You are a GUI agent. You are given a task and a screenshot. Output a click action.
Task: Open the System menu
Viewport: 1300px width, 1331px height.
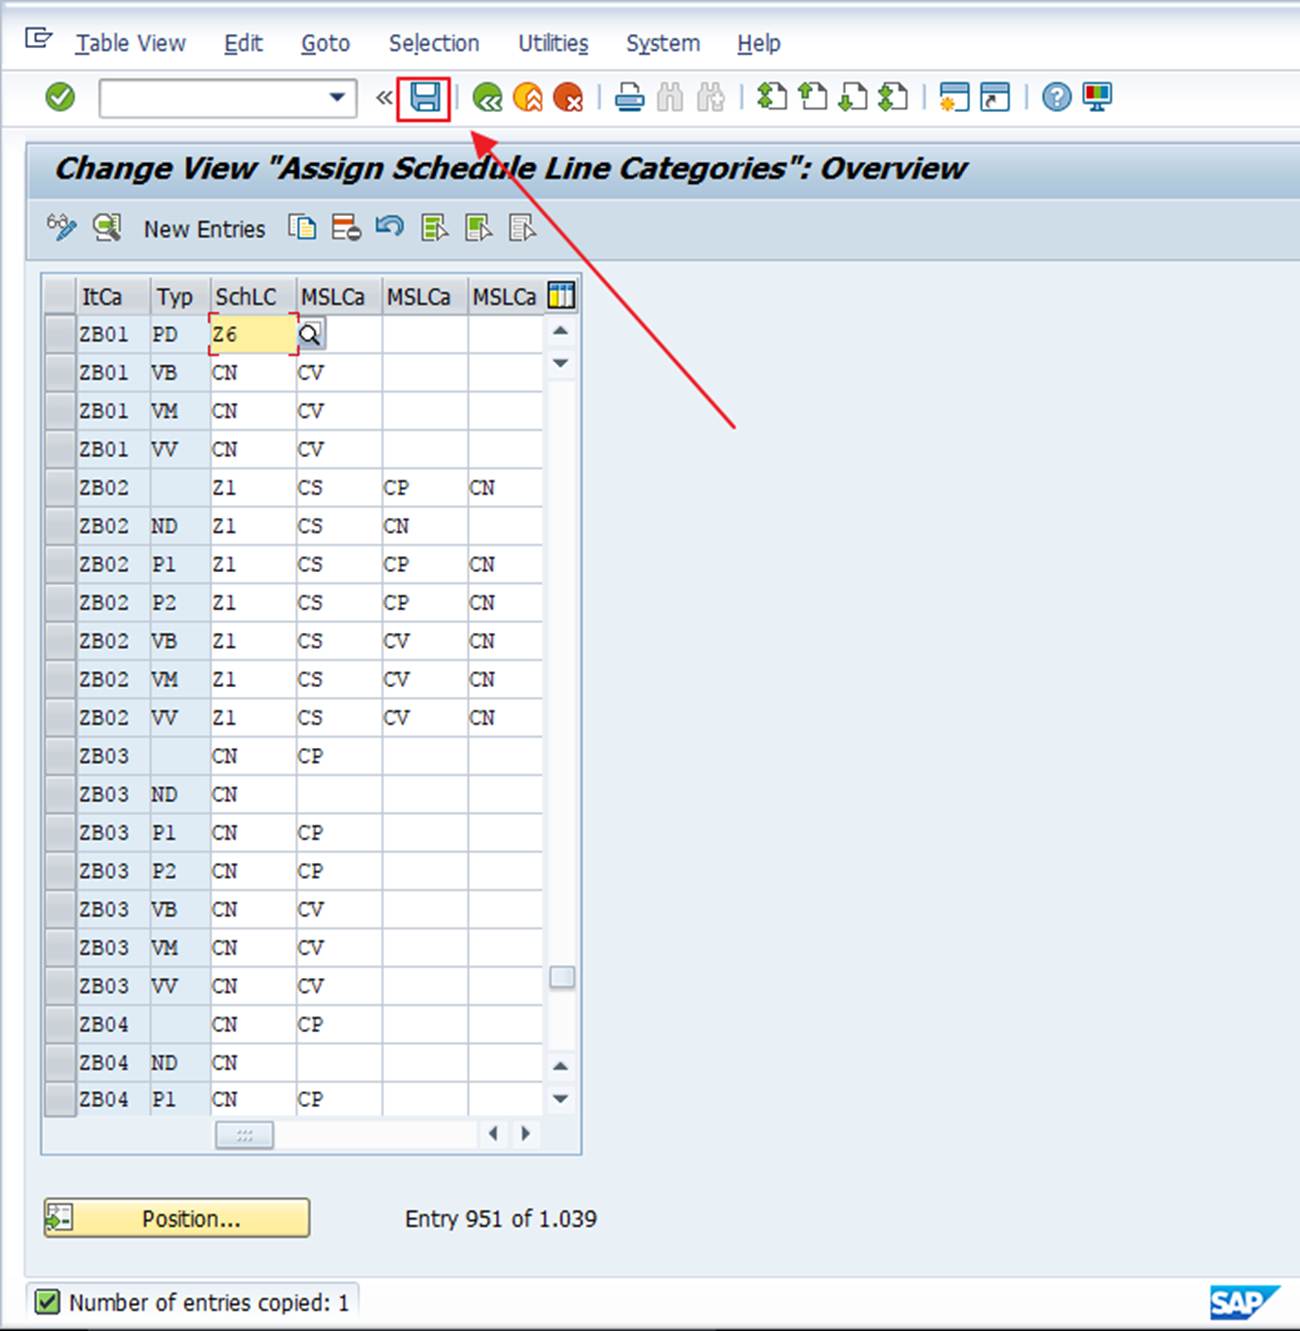click(663, 43)
